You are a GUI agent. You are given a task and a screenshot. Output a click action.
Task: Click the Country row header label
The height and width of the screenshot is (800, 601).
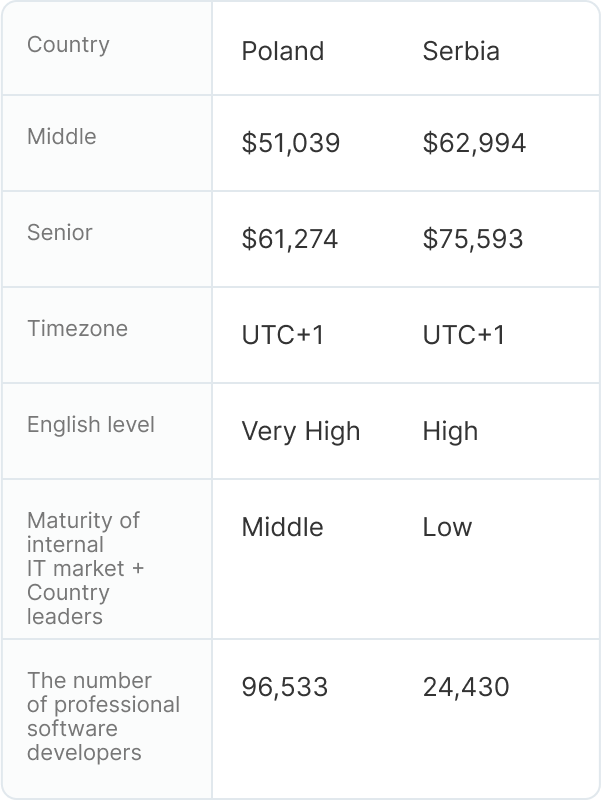[68, 45]
